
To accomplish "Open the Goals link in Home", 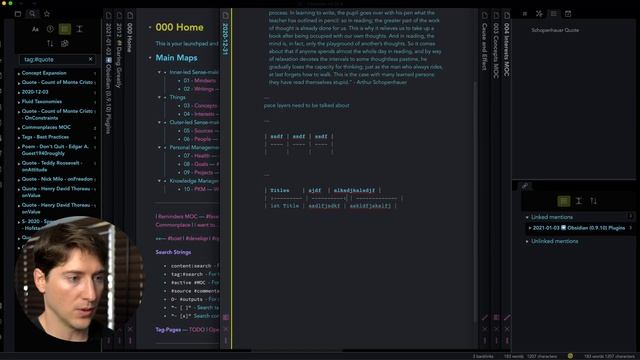I will click(x=201, y=164).
